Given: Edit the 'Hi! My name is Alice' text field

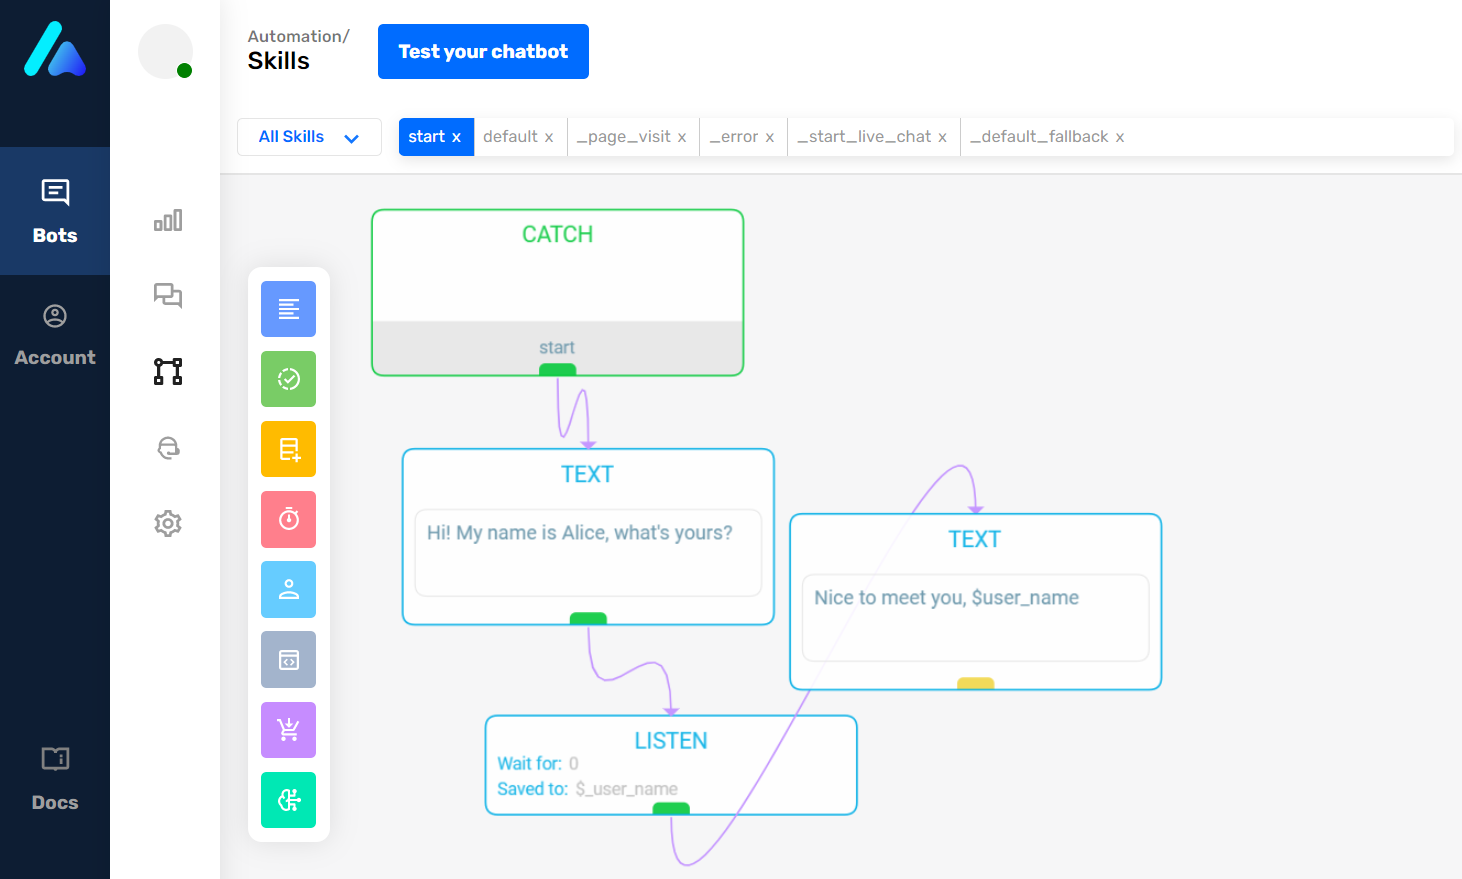Looking at the screenshot, I should (588, 553).
